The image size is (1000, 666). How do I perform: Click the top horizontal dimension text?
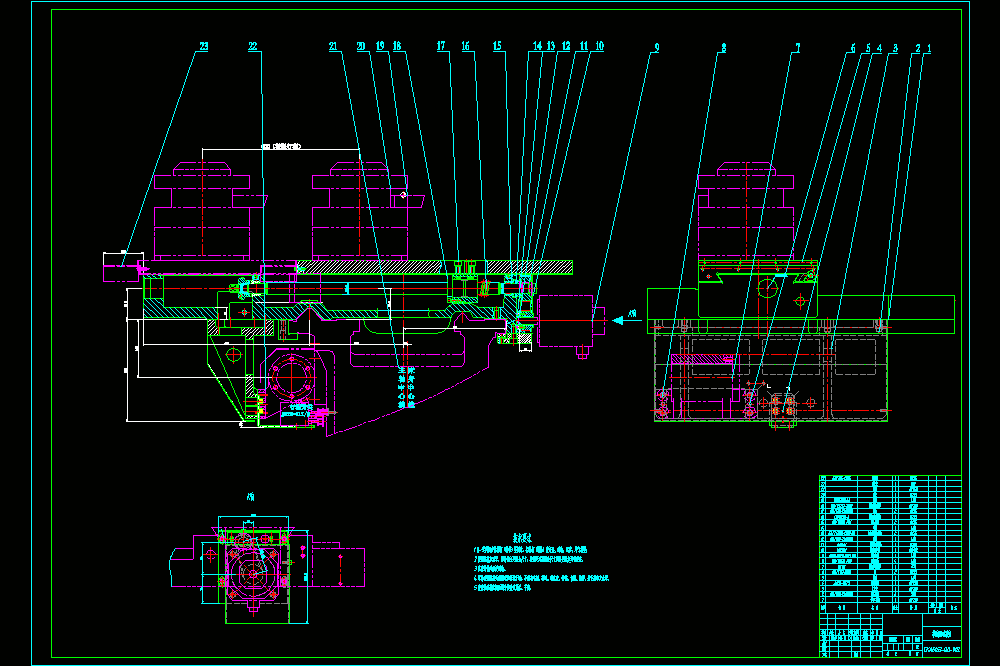pyautogui.click(x=281, y=147)
